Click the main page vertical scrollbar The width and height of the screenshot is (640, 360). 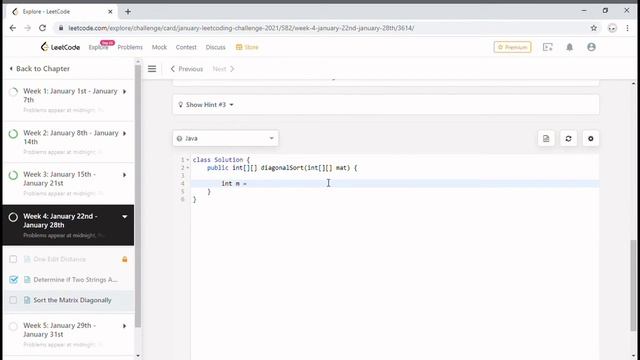633,286
